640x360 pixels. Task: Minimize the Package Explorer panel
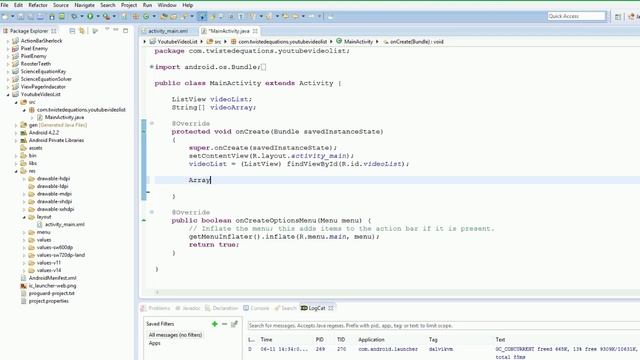pos(116,30)
